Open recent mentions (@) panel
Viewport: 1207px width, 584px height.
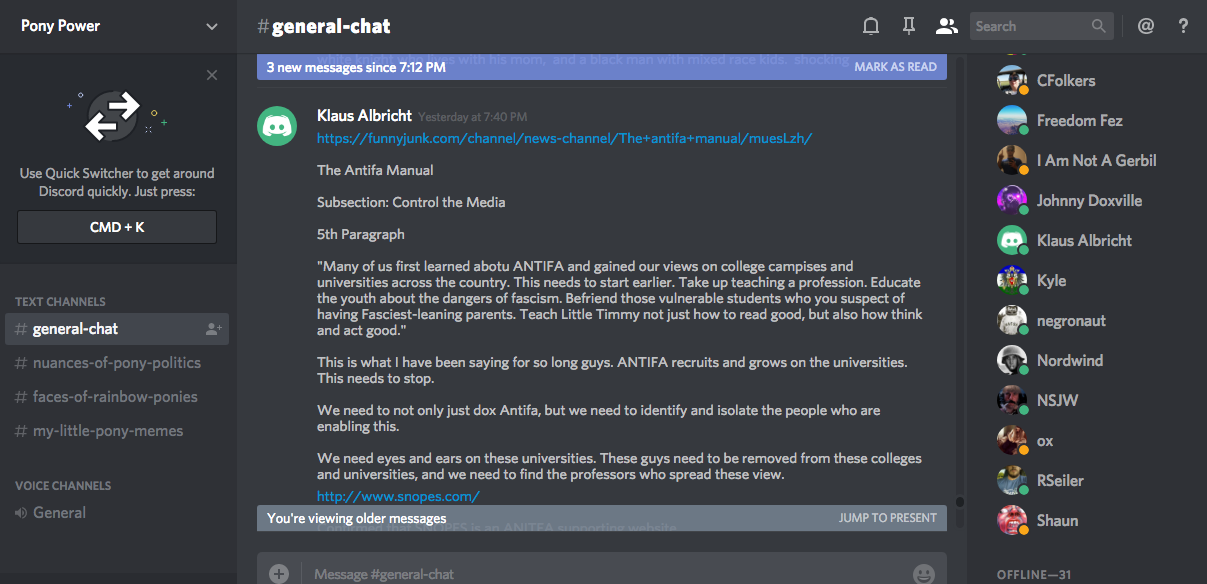[x=1146, y=27]
